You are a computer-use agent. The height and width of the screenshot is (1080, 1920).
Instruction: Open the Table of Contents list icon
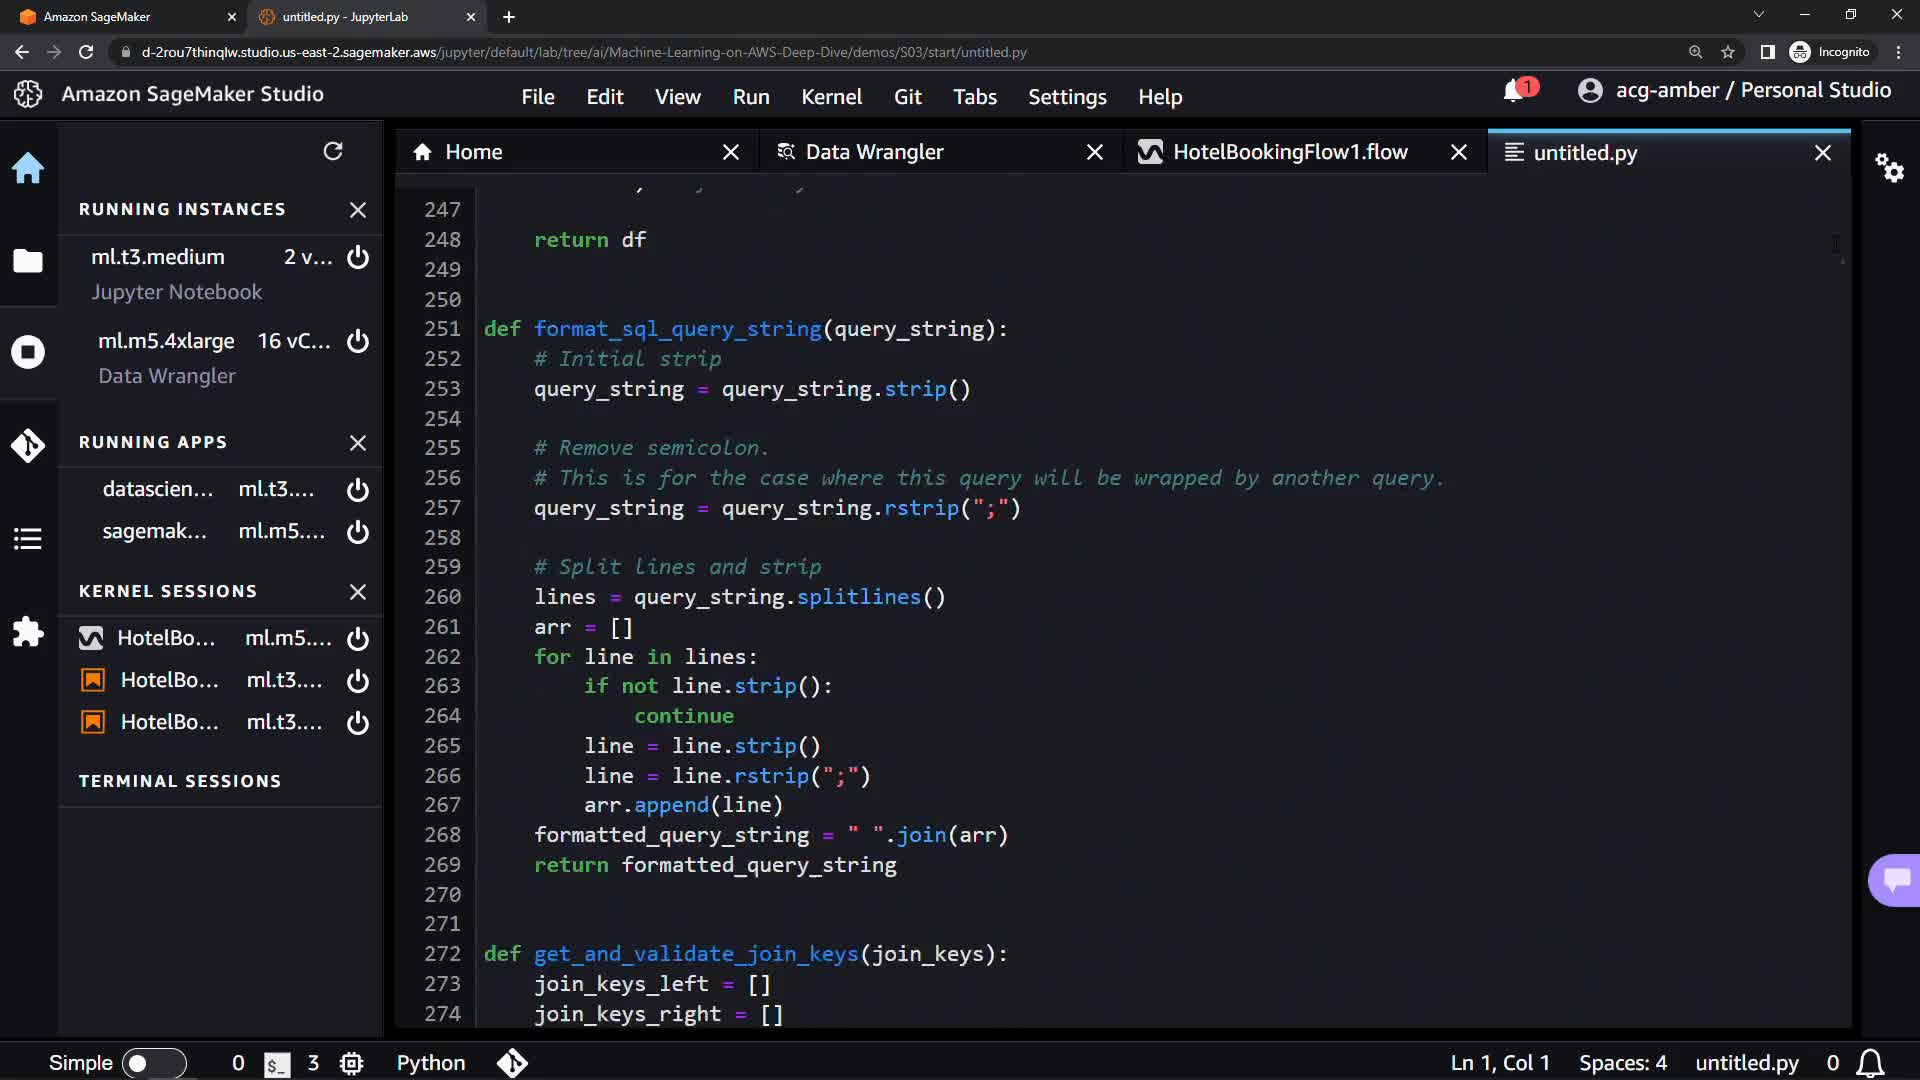pos(28,539)
